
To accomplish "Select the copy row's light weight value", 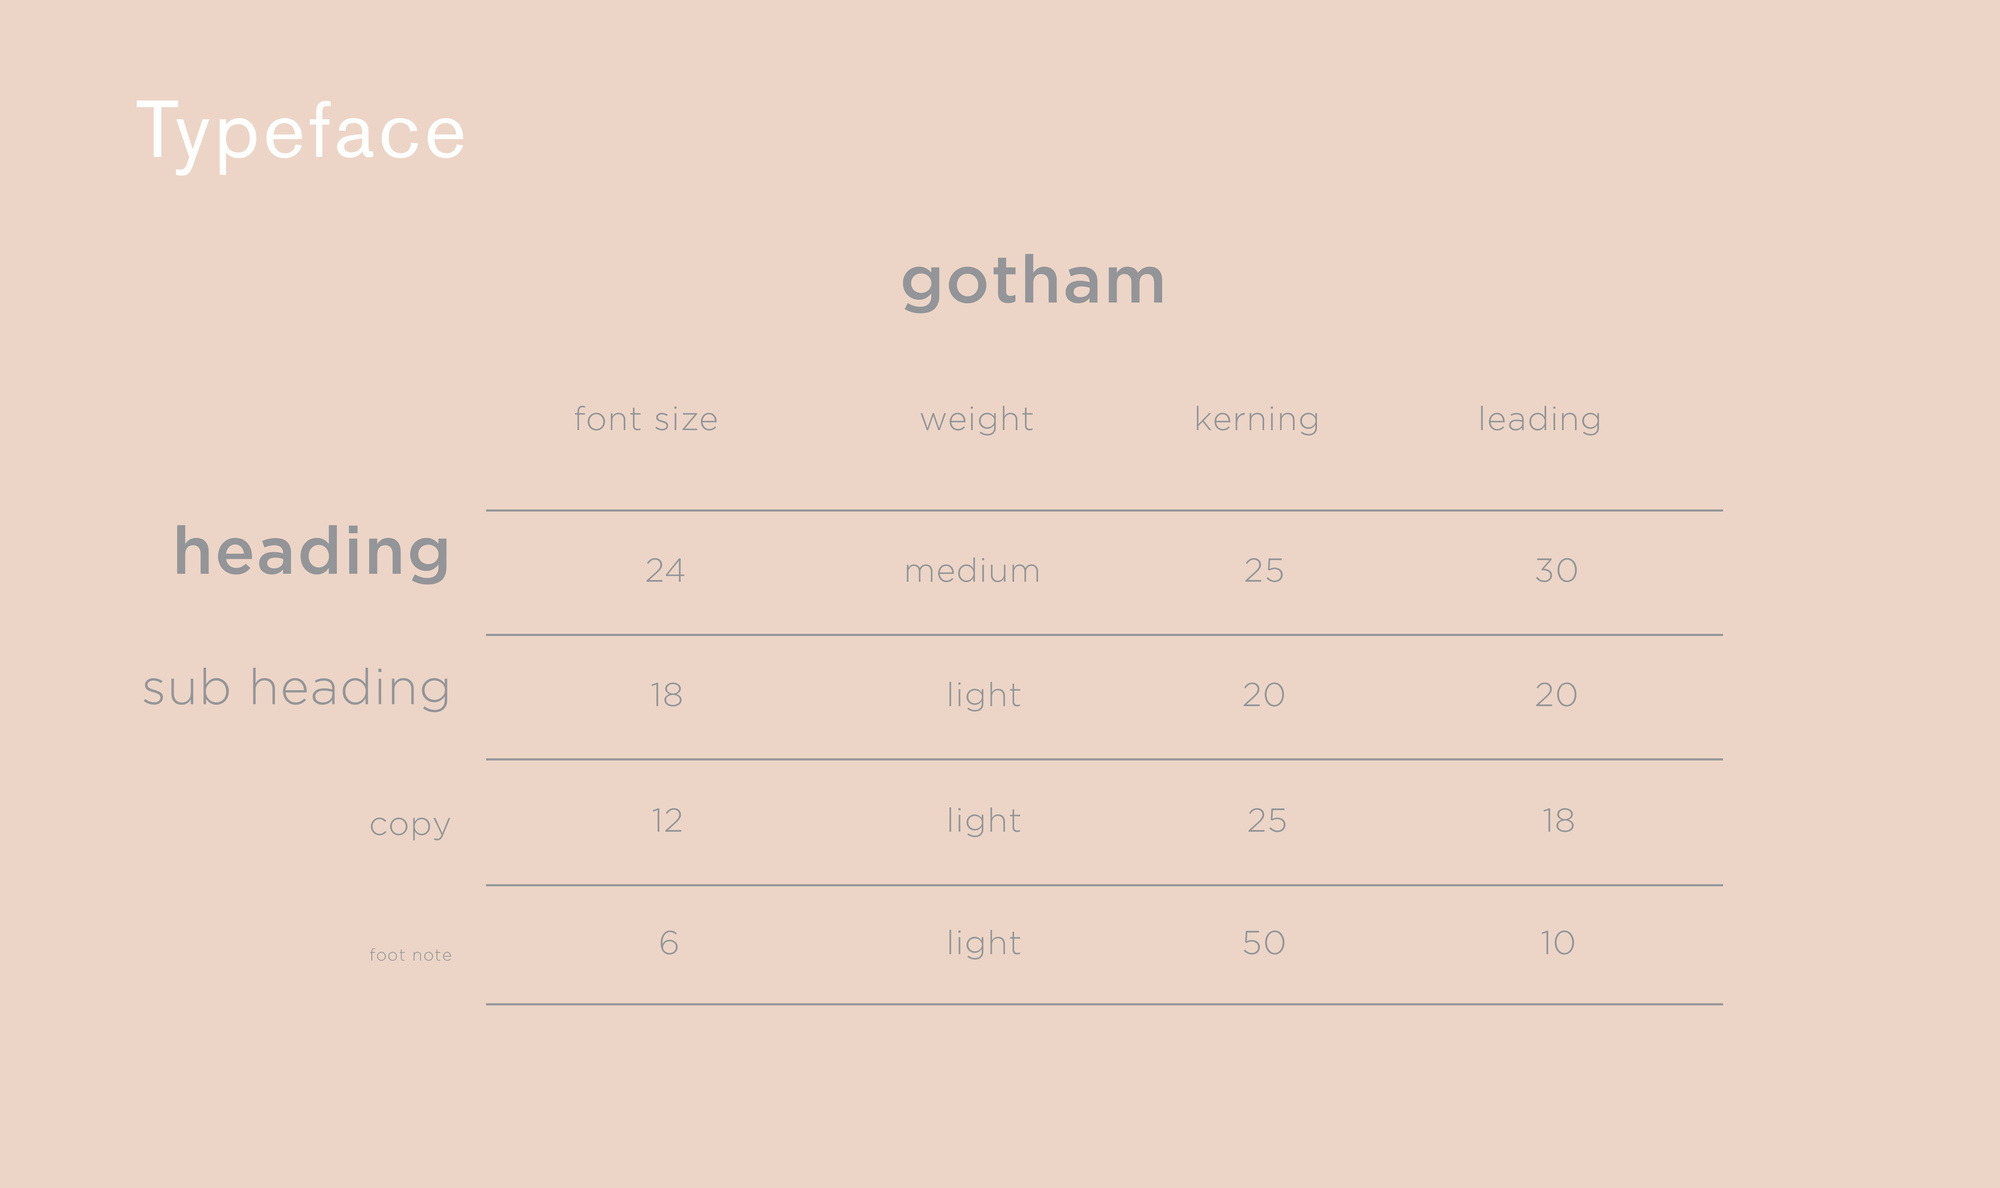I will click(x=984, y=821).
